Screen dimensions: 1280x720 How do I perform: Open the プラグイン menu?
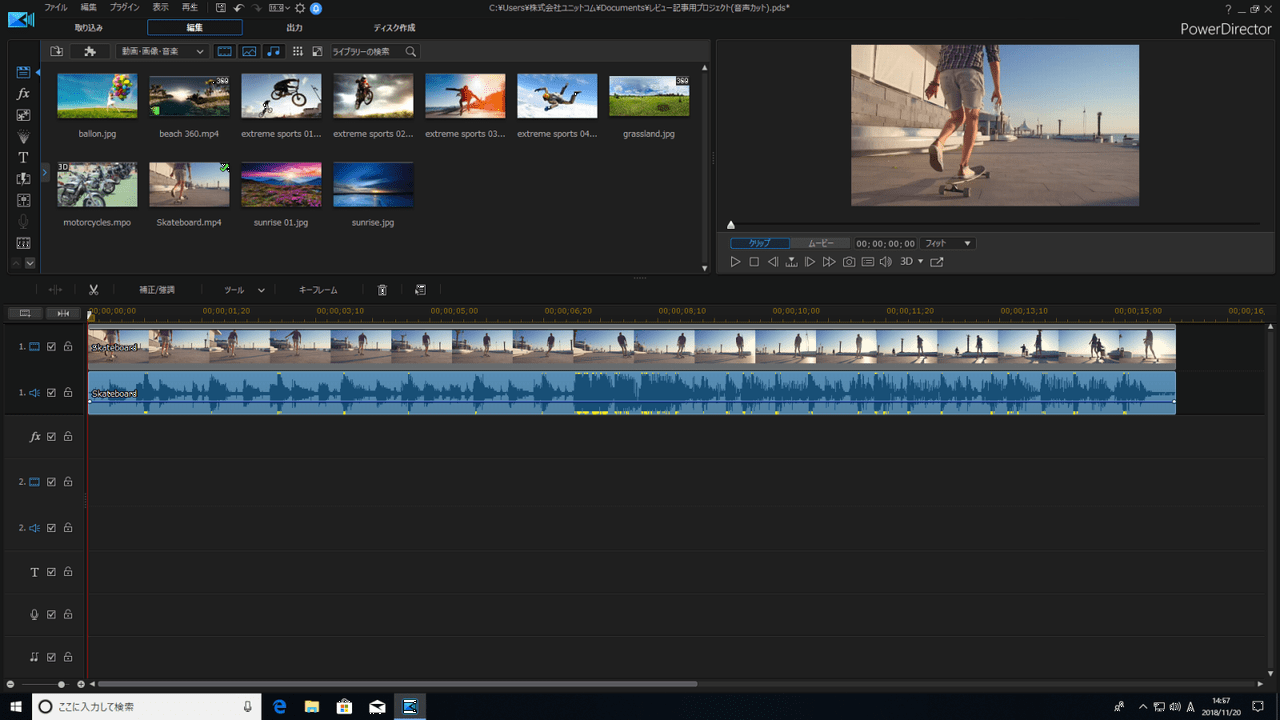point(125,7)
